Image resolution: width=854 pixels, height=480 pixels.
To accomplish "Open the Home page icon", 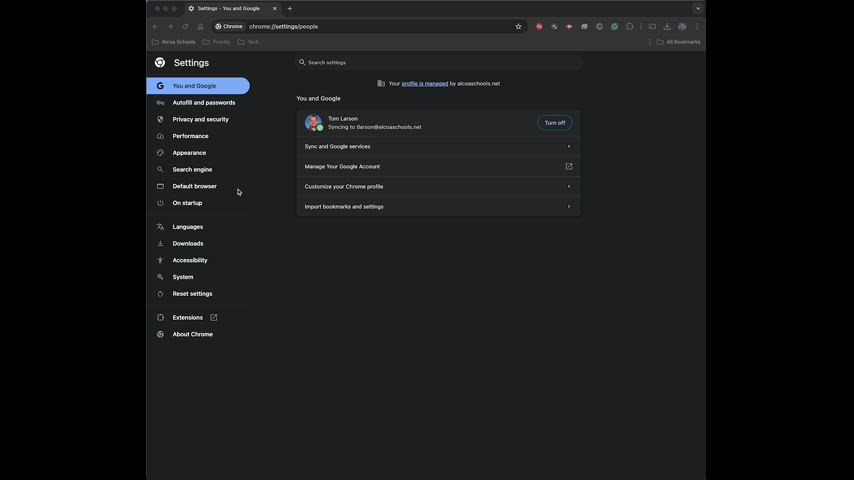I will pos(200,26).
